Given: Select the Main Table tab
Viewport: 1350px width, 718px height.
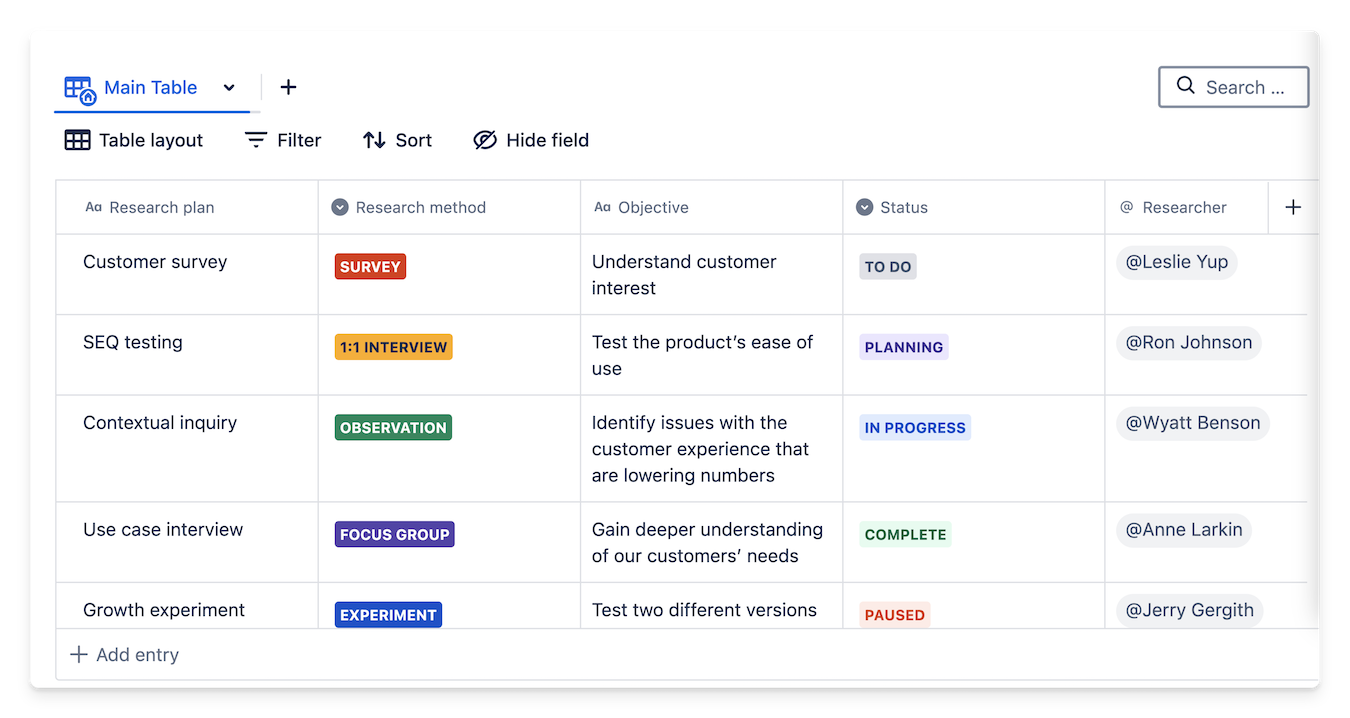Looking at the screenshot, I should click(x=150, y=88).
